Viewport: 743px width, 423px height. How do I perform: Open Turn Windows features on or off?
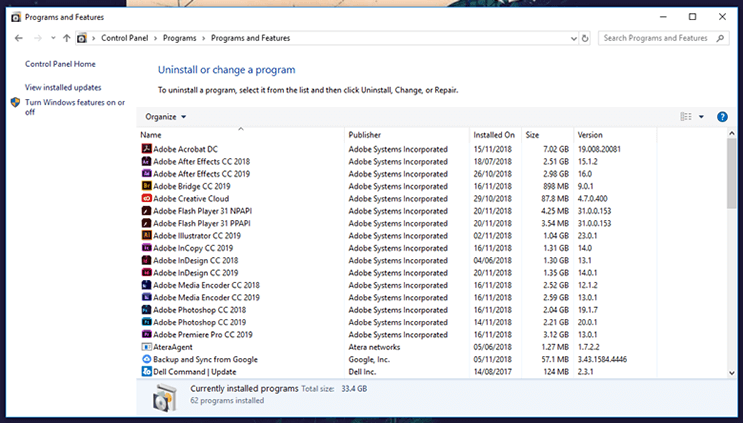click(75, 107)
